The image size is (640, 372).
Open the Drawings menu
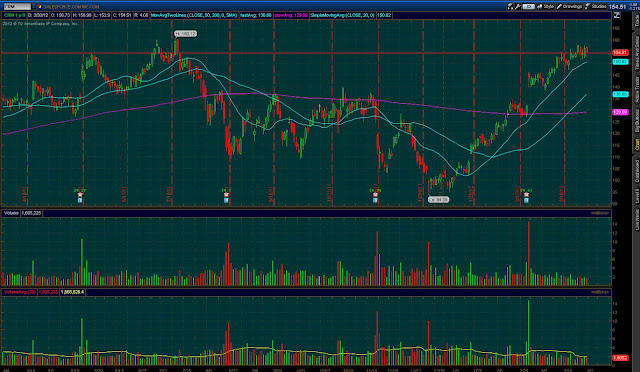pyautogui.click(x=569, y=7)
